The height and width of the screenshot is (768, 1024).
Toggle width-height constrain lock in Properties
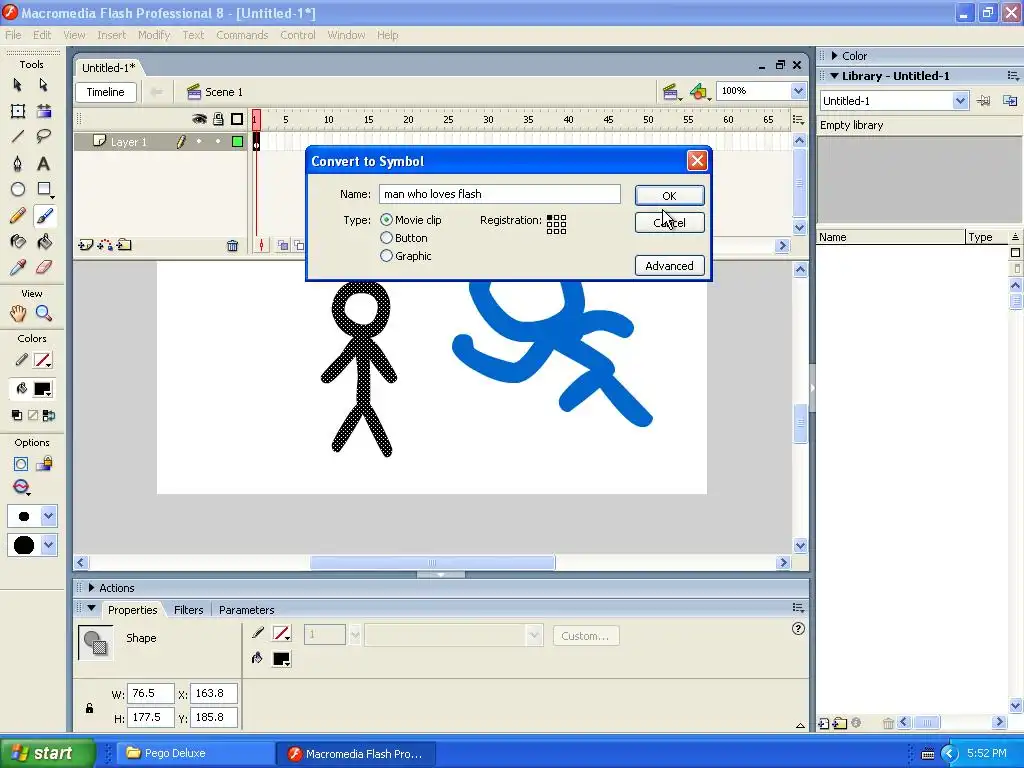[x=89, y=708]
